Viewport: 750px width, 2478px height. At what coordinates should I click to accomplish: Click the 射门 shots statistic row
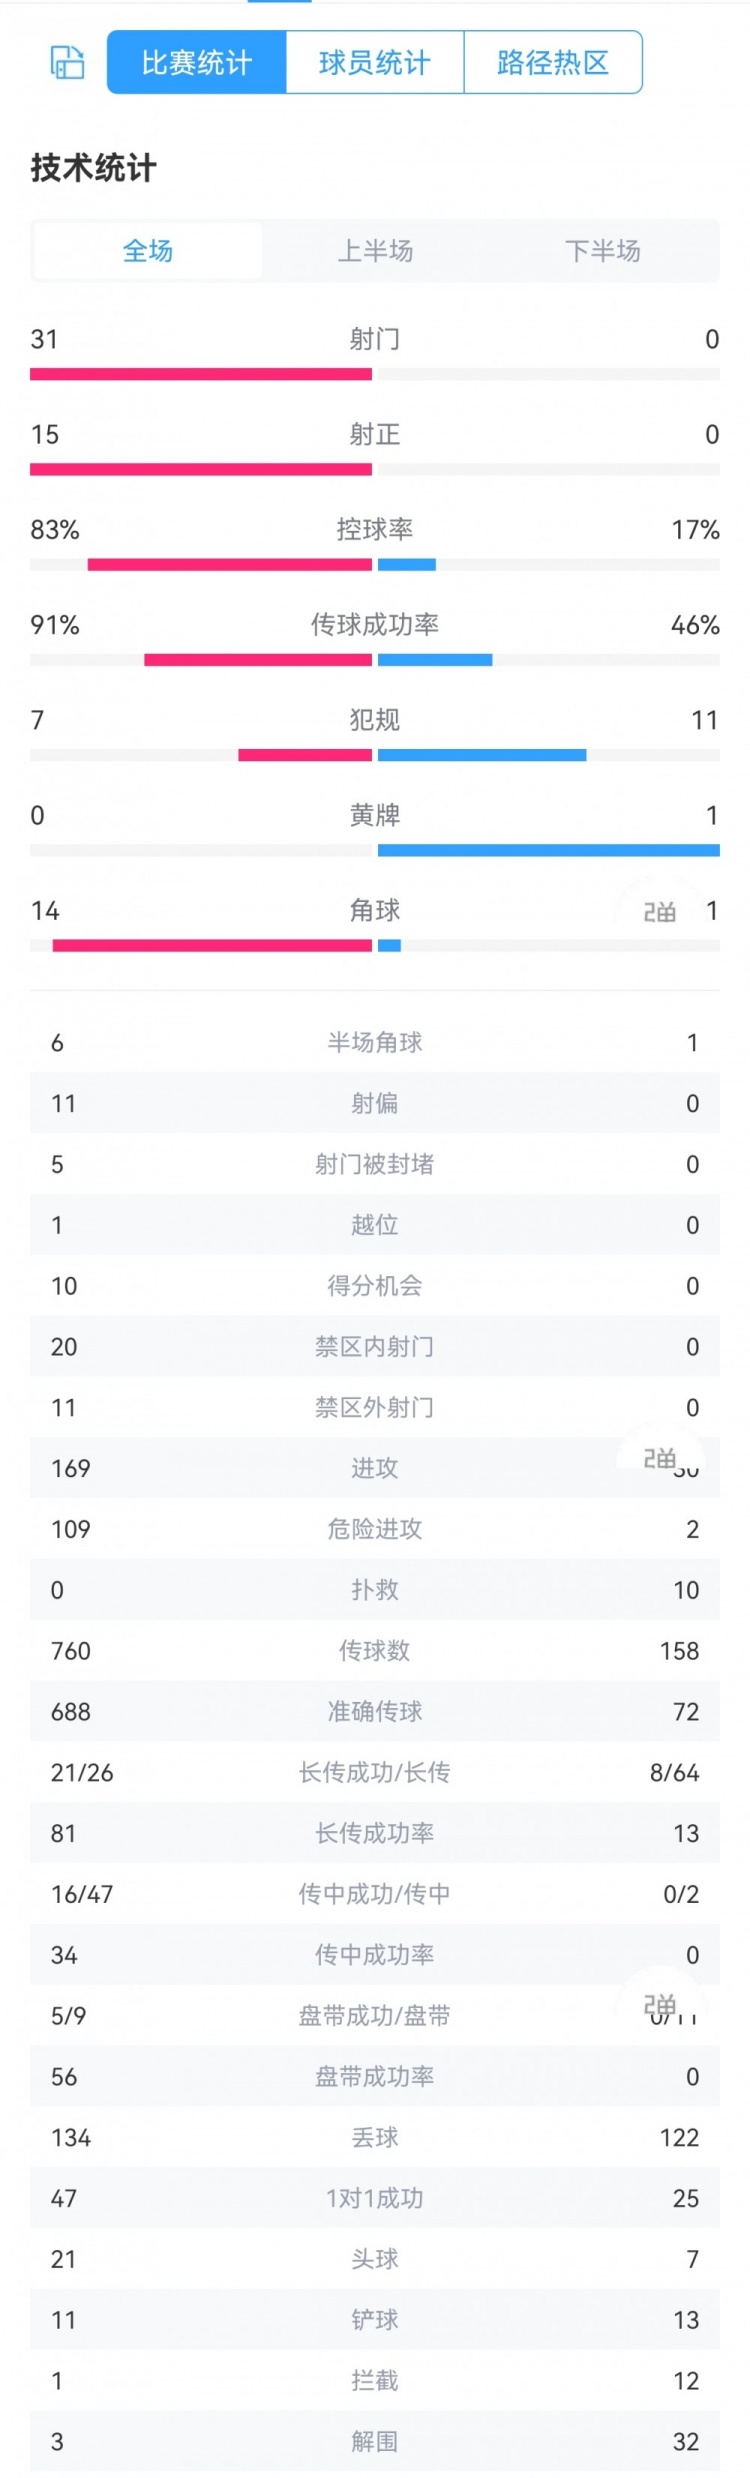tap(375, 340)
